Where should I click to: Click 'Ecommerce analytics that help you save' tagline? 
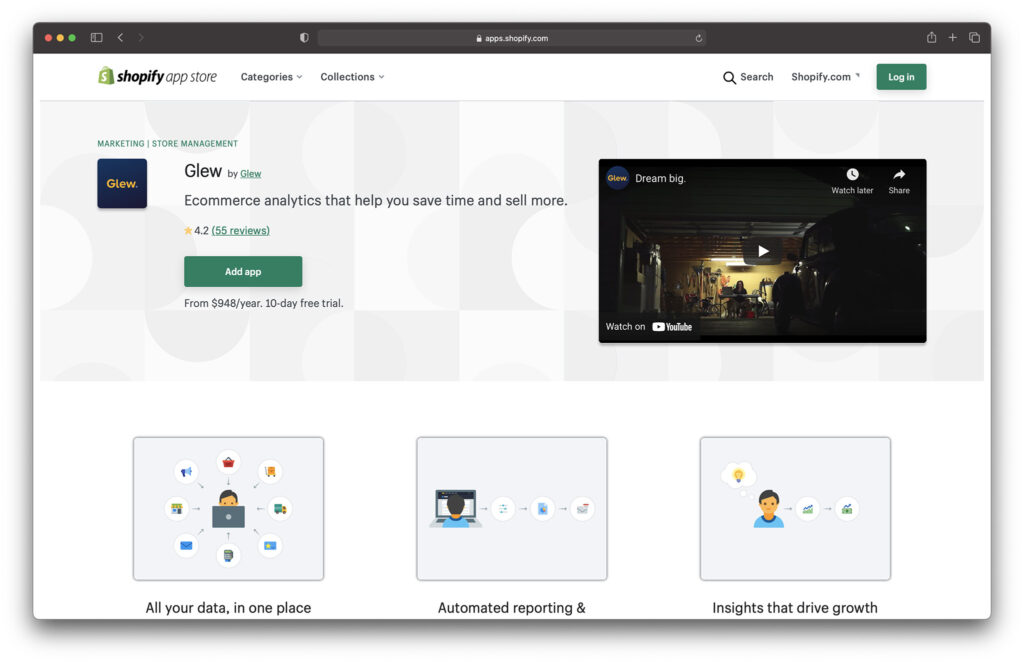pos(376,201)
